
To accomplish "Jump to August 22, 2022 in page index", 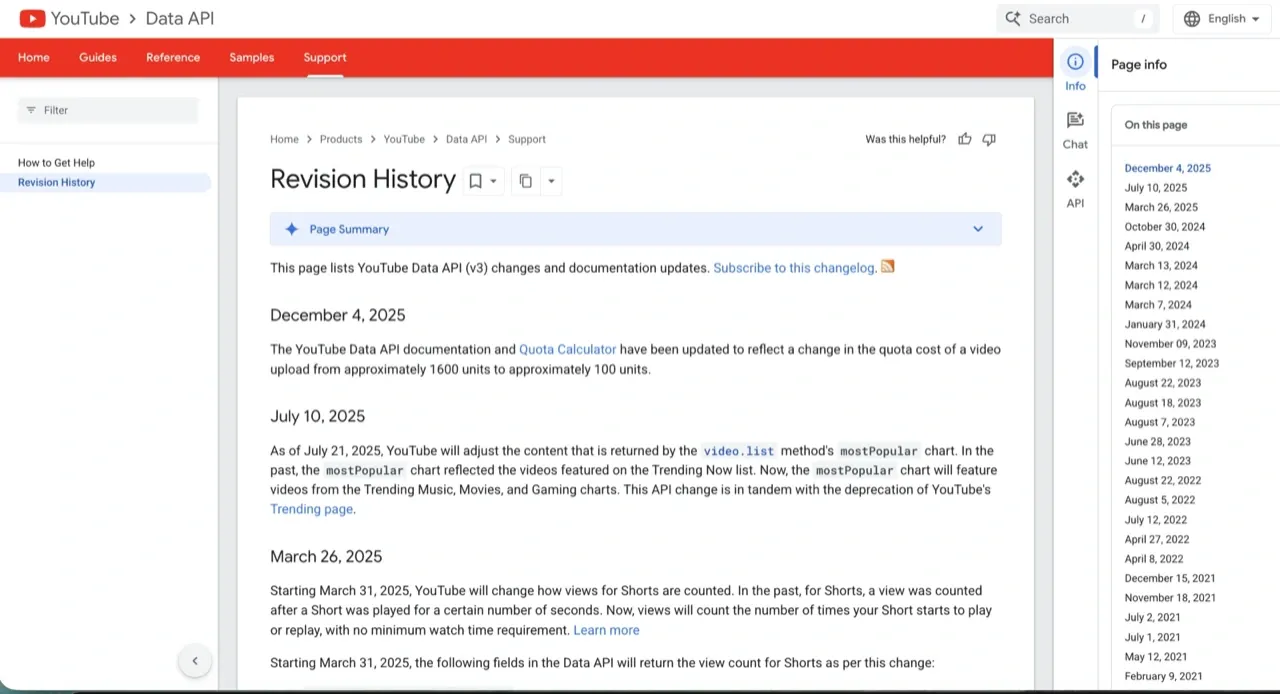I will [1162, 481].
